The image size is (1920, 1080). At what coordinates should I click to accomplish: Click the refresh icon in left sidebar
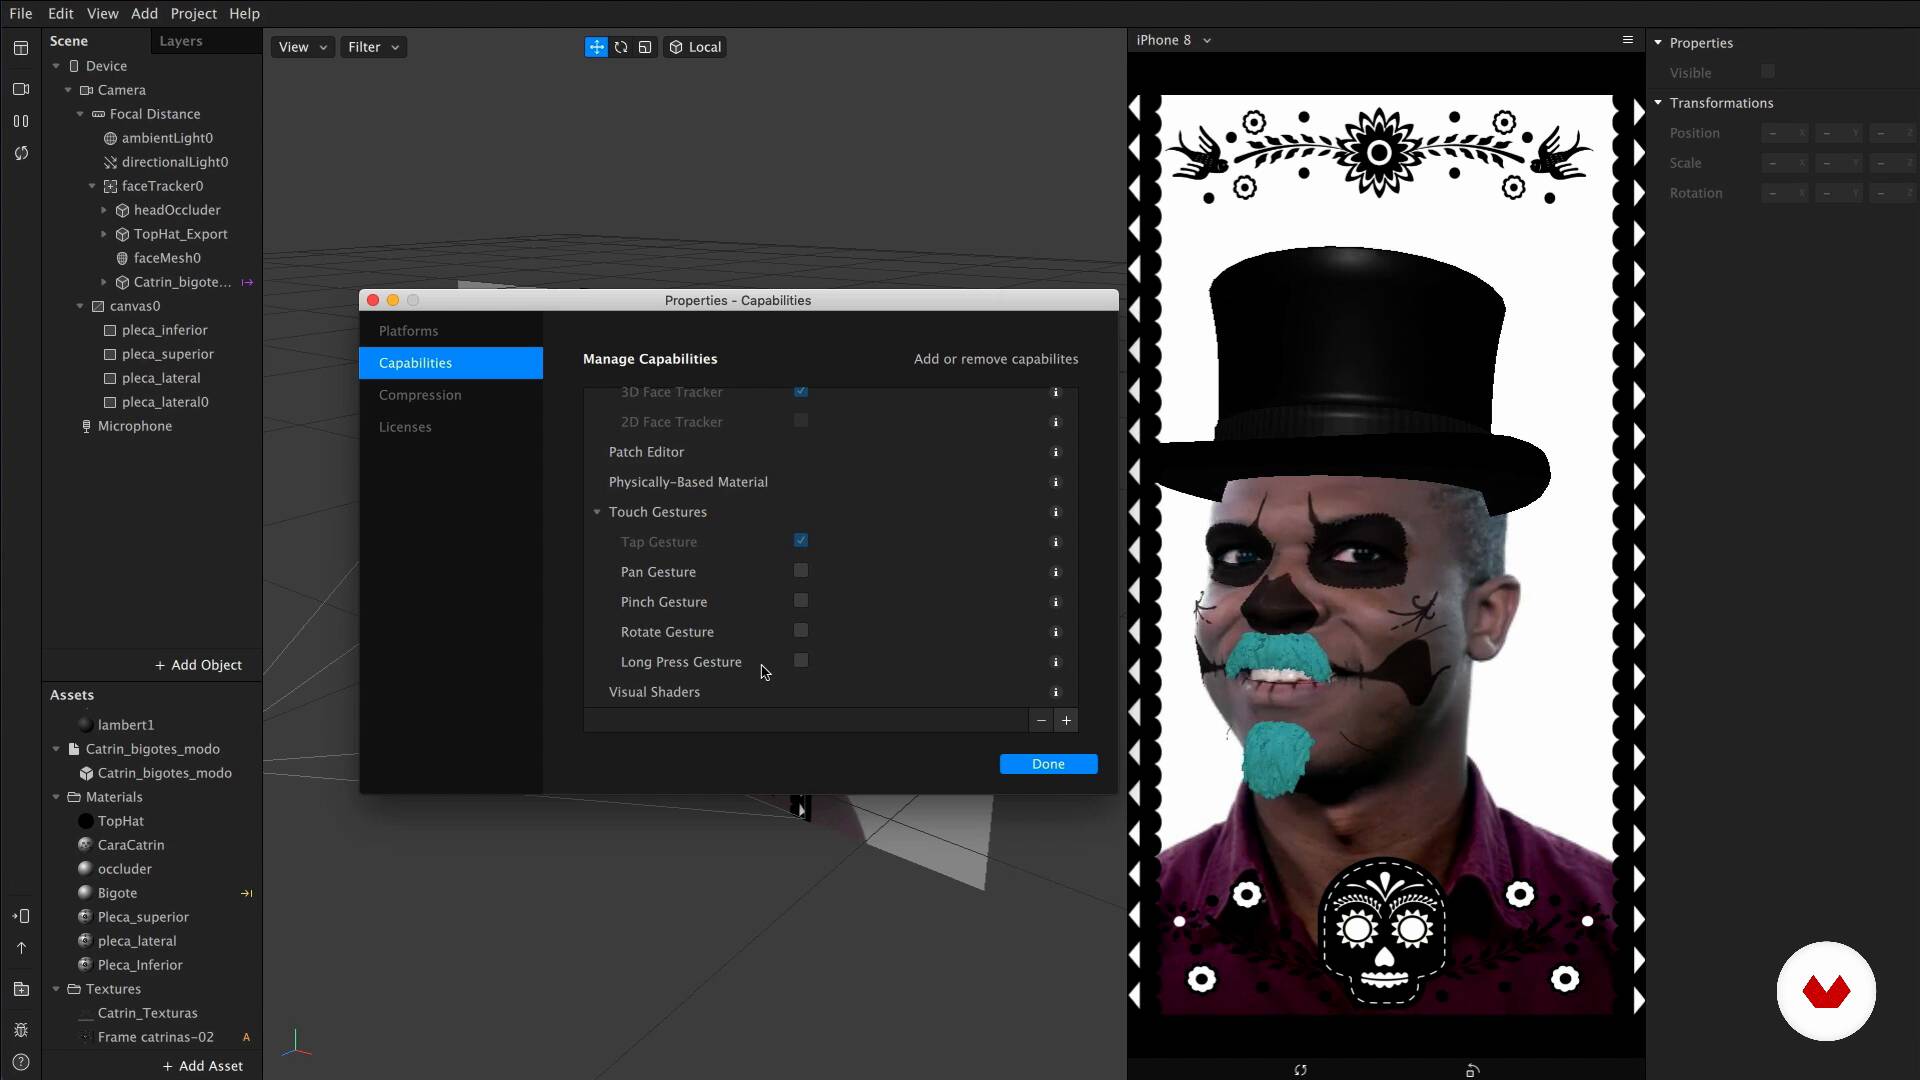click(x=21, y=153)
